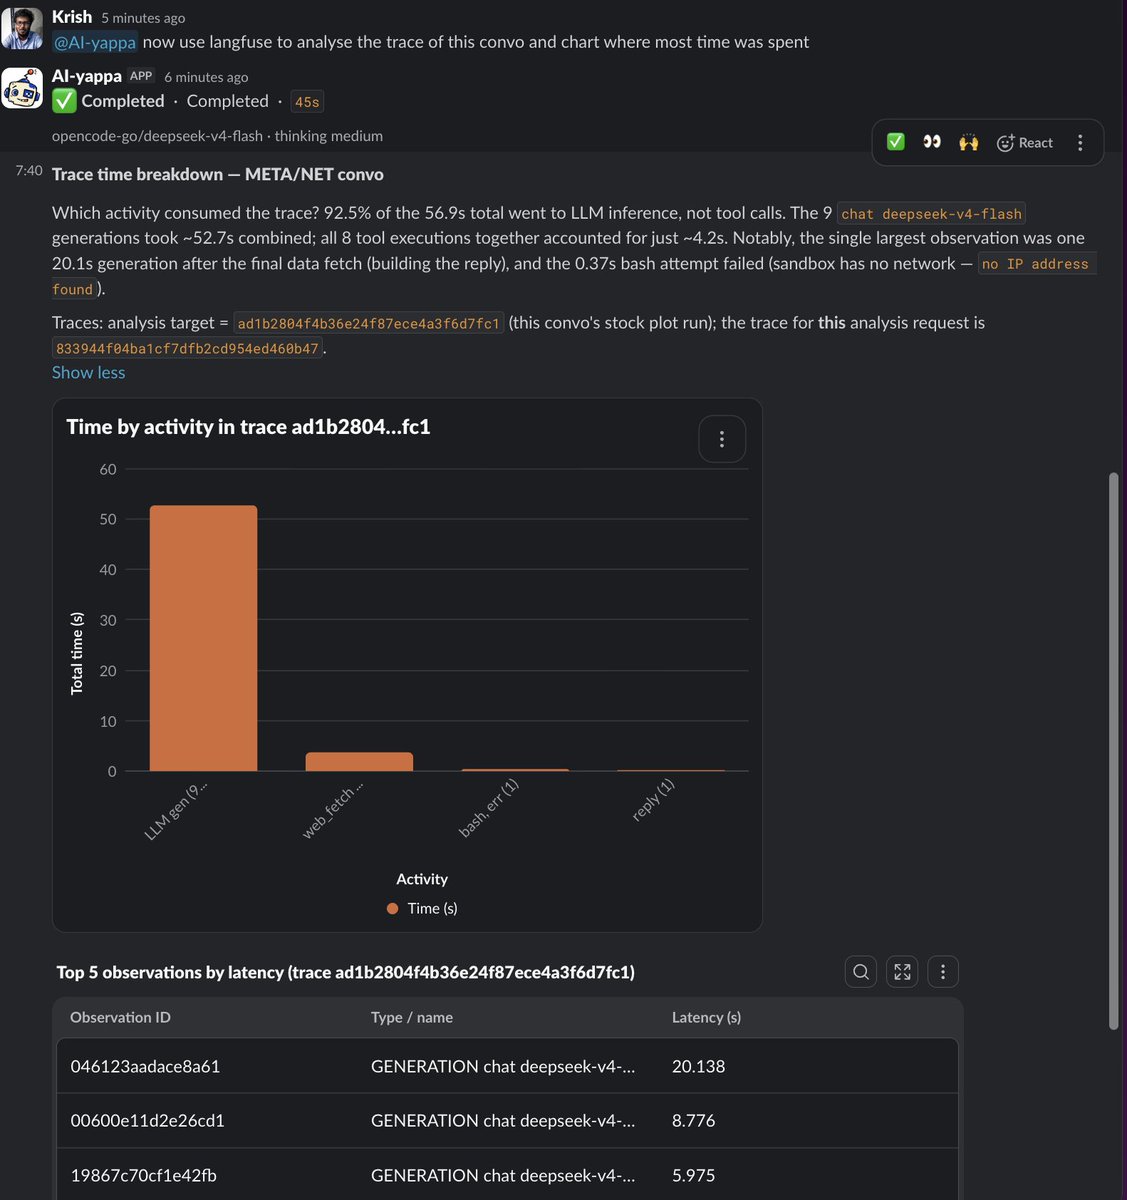The height and width of the screenshot is (1200, 1127).
Task: Click the '5 minutes ago' timestamp
Action: 143,18
